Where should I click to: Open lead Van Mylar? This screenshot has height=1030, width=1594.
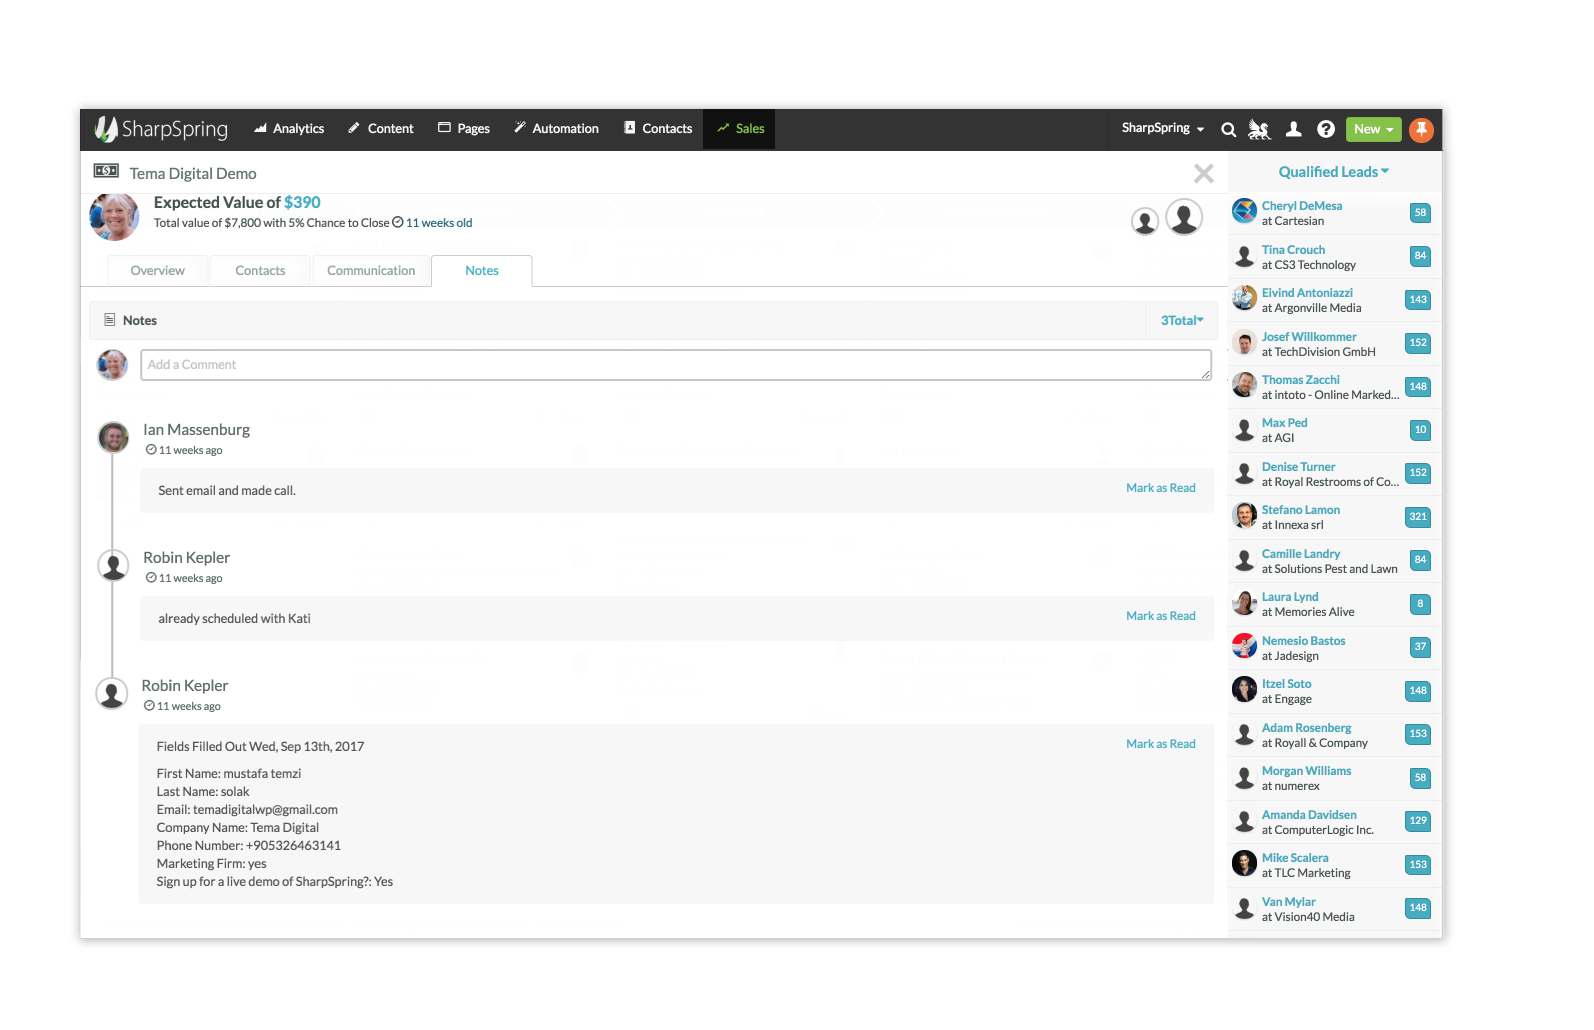click(x=1288, y=902)
